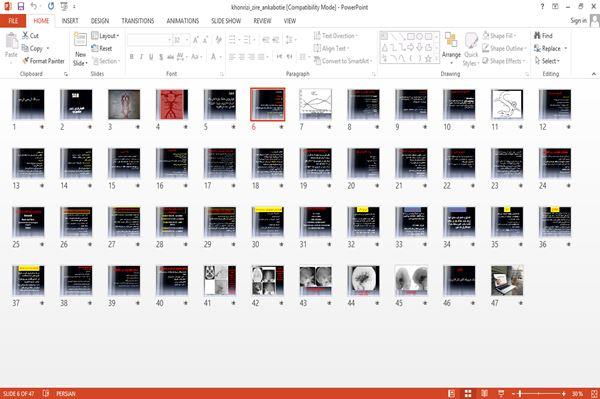Open the Section dropdown

click(106, 61)
